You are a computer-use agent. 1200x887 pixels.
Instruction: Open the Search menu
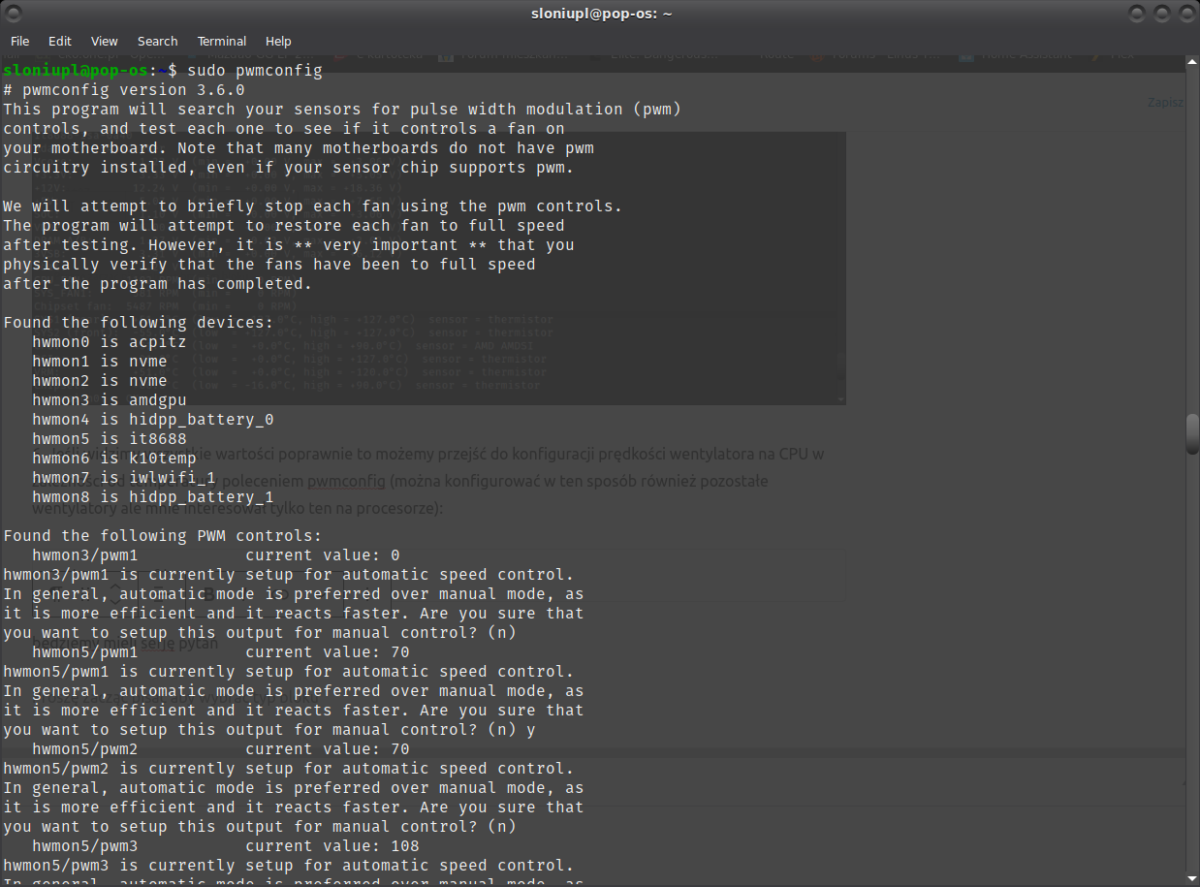point(157,41)
